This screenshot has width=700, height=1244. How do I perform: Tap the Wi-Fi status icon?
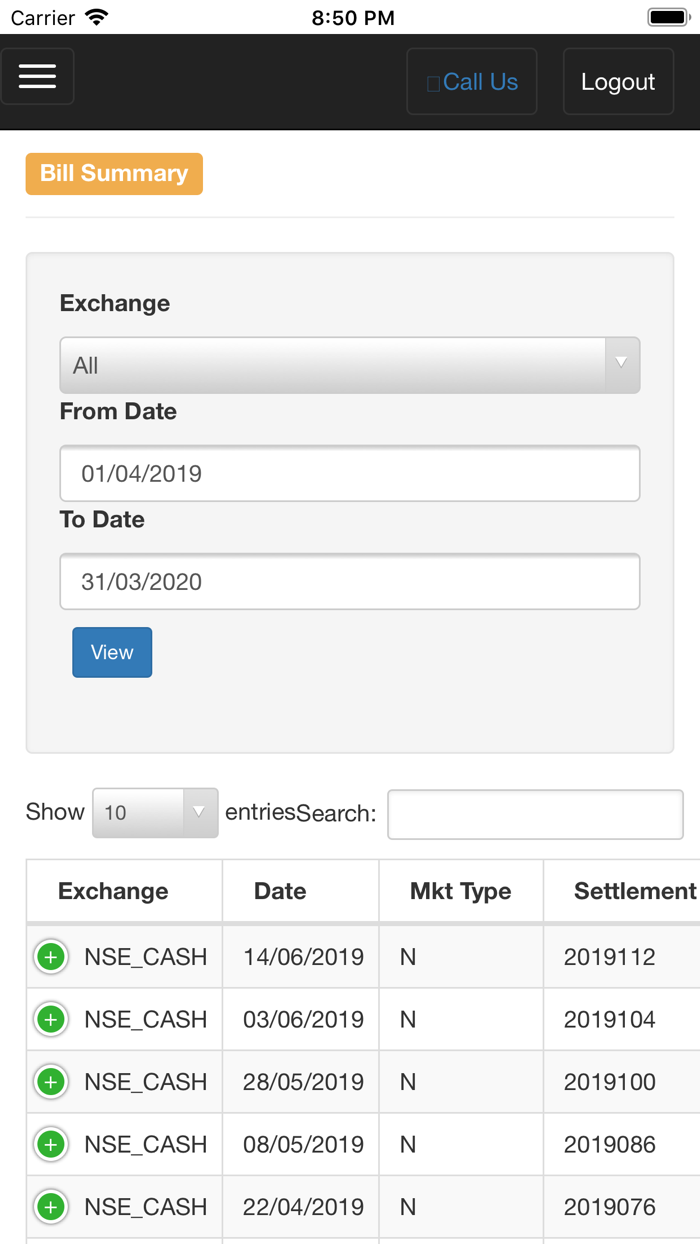97,17
